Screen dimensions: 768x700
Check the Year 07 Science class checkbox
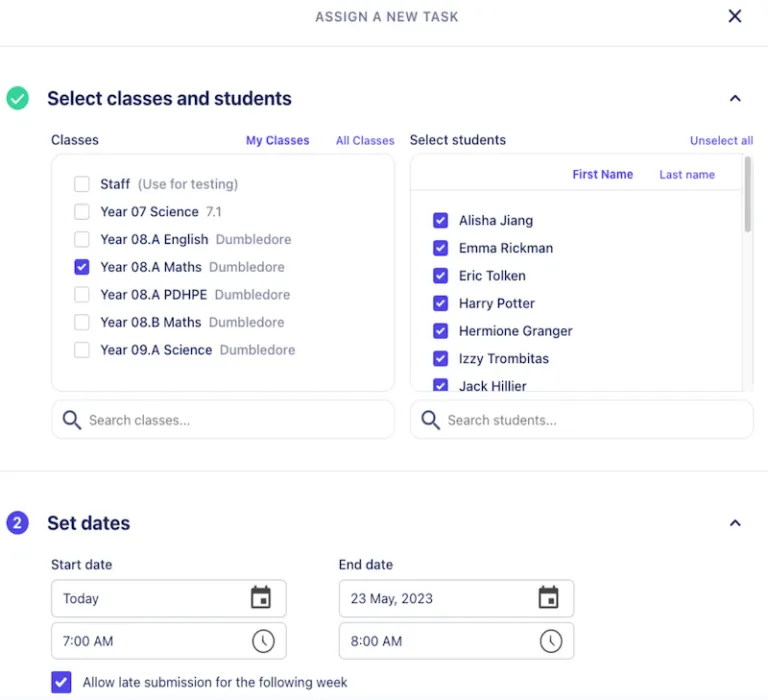coord(82,212)
